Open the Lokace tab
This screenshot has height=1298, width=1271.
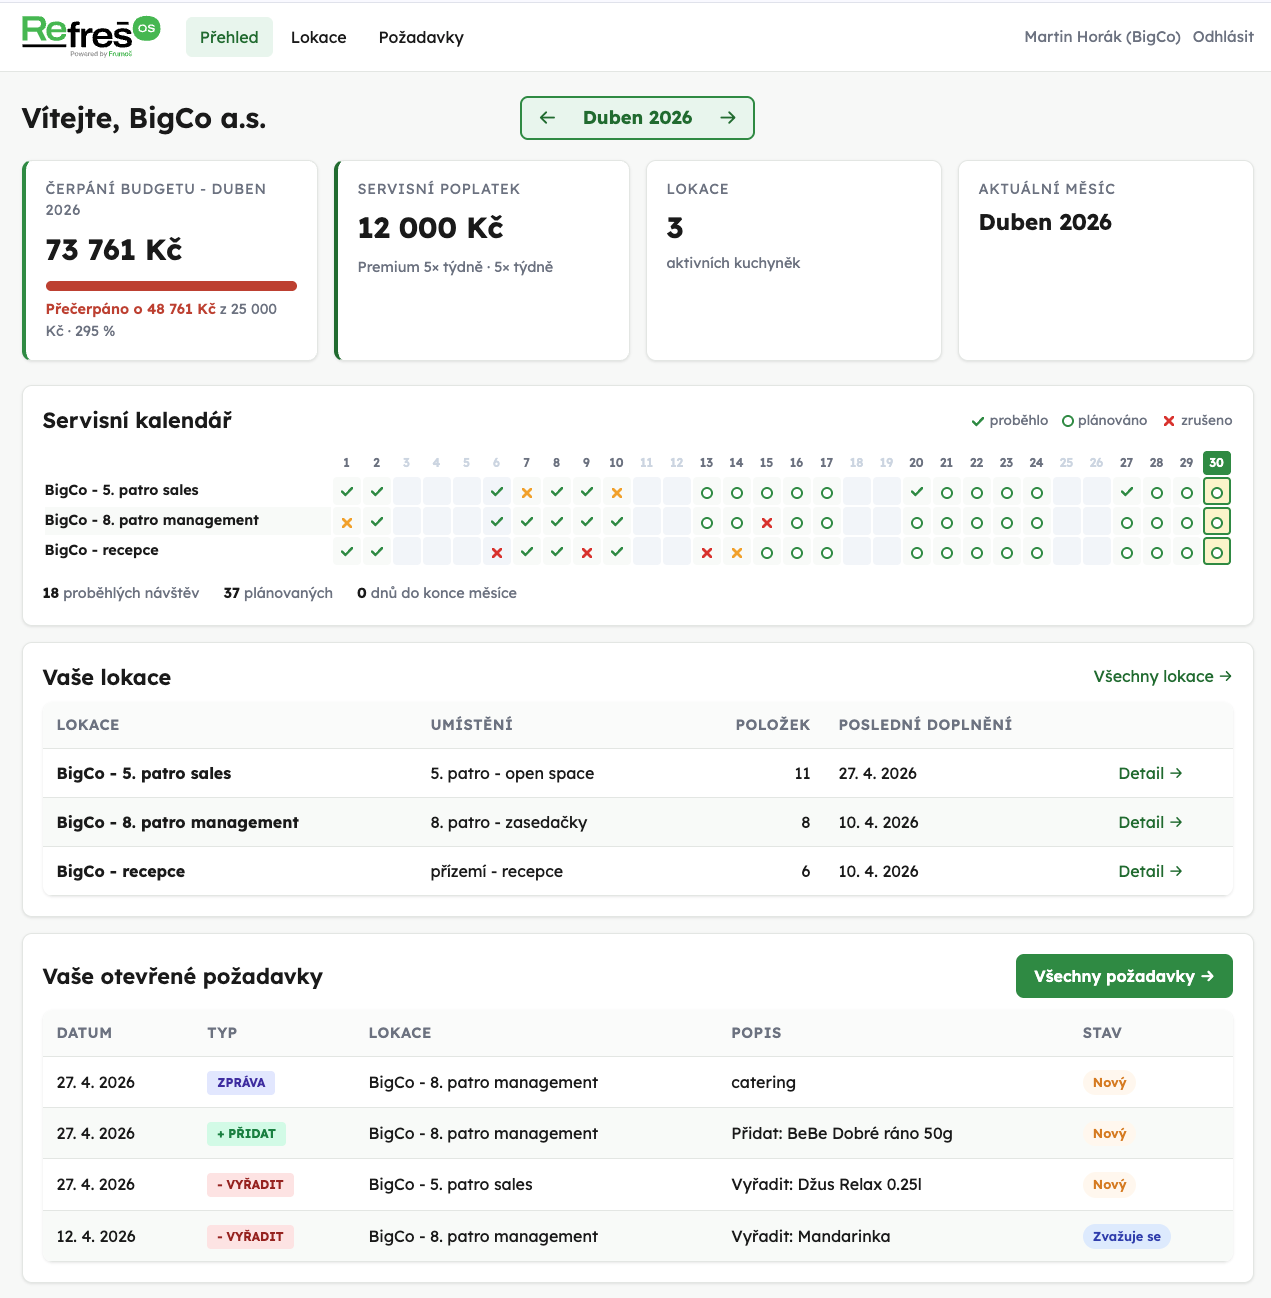(x=319, y=37)
